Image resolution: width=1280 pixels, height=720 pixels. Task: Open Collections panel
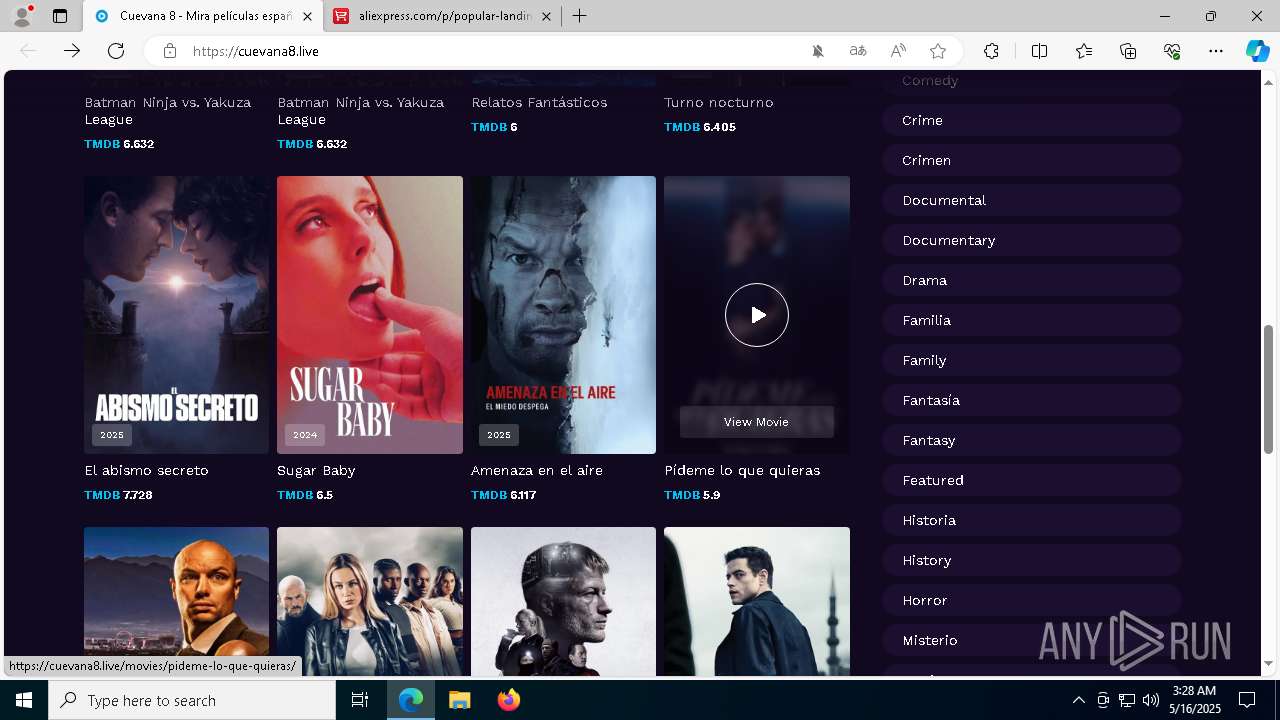tap(1128, 51)
